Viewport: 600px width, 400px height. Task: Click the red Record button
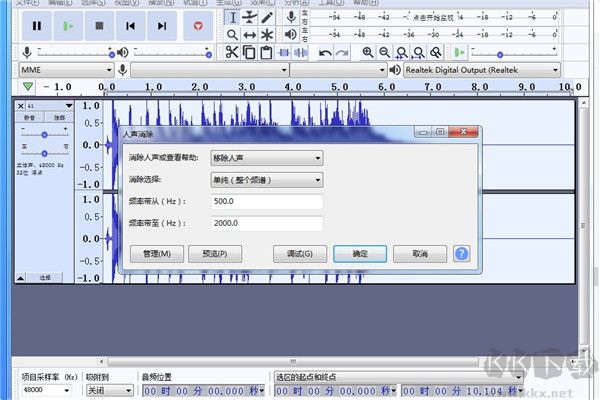198,25
